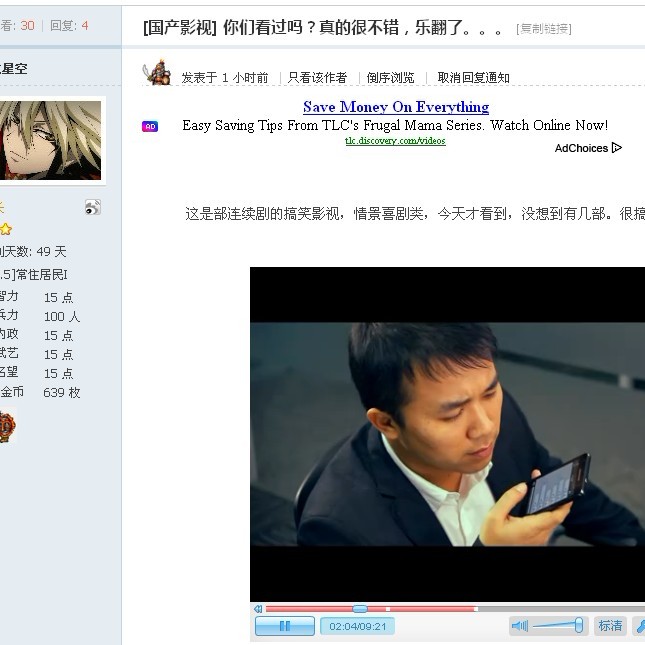Copy the thread link via 复制链接

[x=544, y=29]
